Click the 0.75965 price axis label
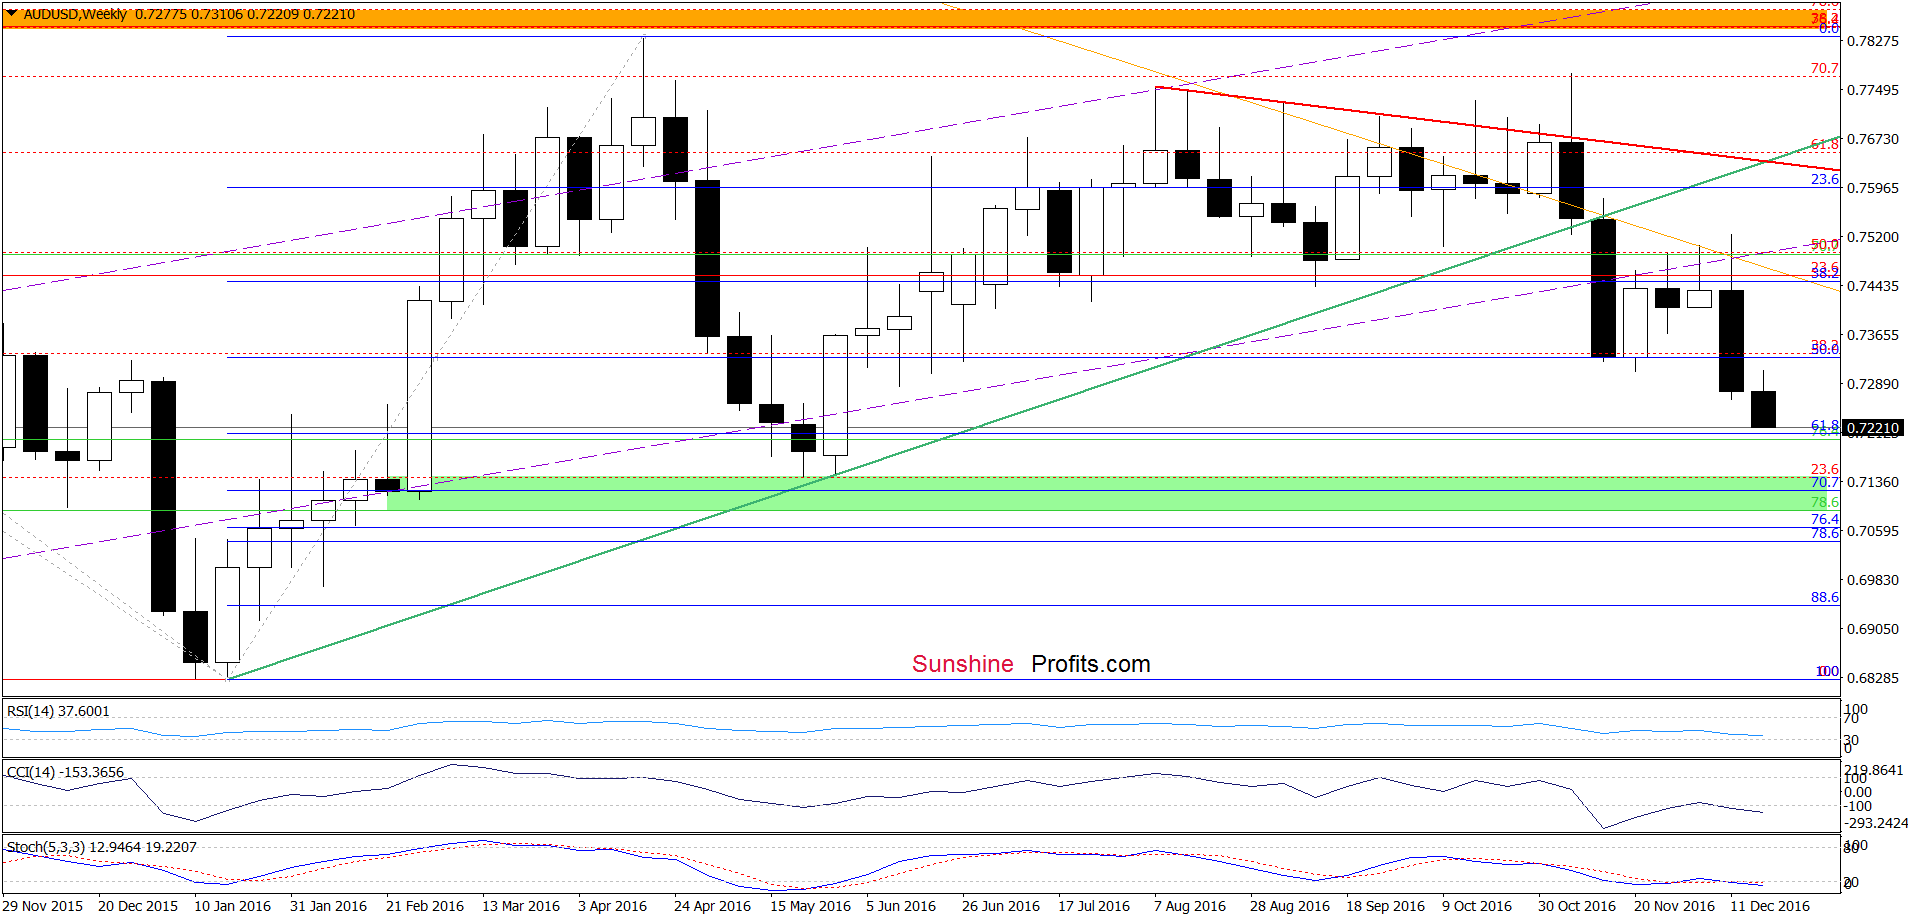Image resolution: width=1908 pixels, height=920 pixels. [x=1872, y=188]
